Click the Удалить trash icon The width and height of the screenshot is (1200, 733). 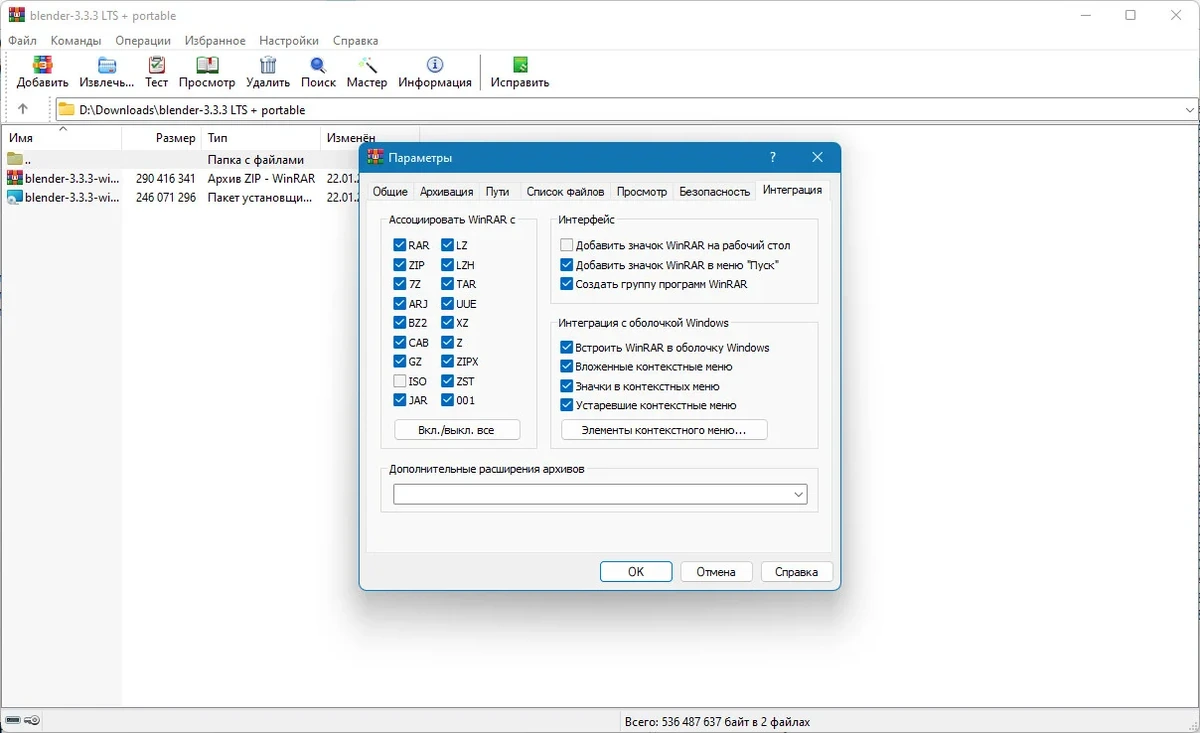[268, 66]
